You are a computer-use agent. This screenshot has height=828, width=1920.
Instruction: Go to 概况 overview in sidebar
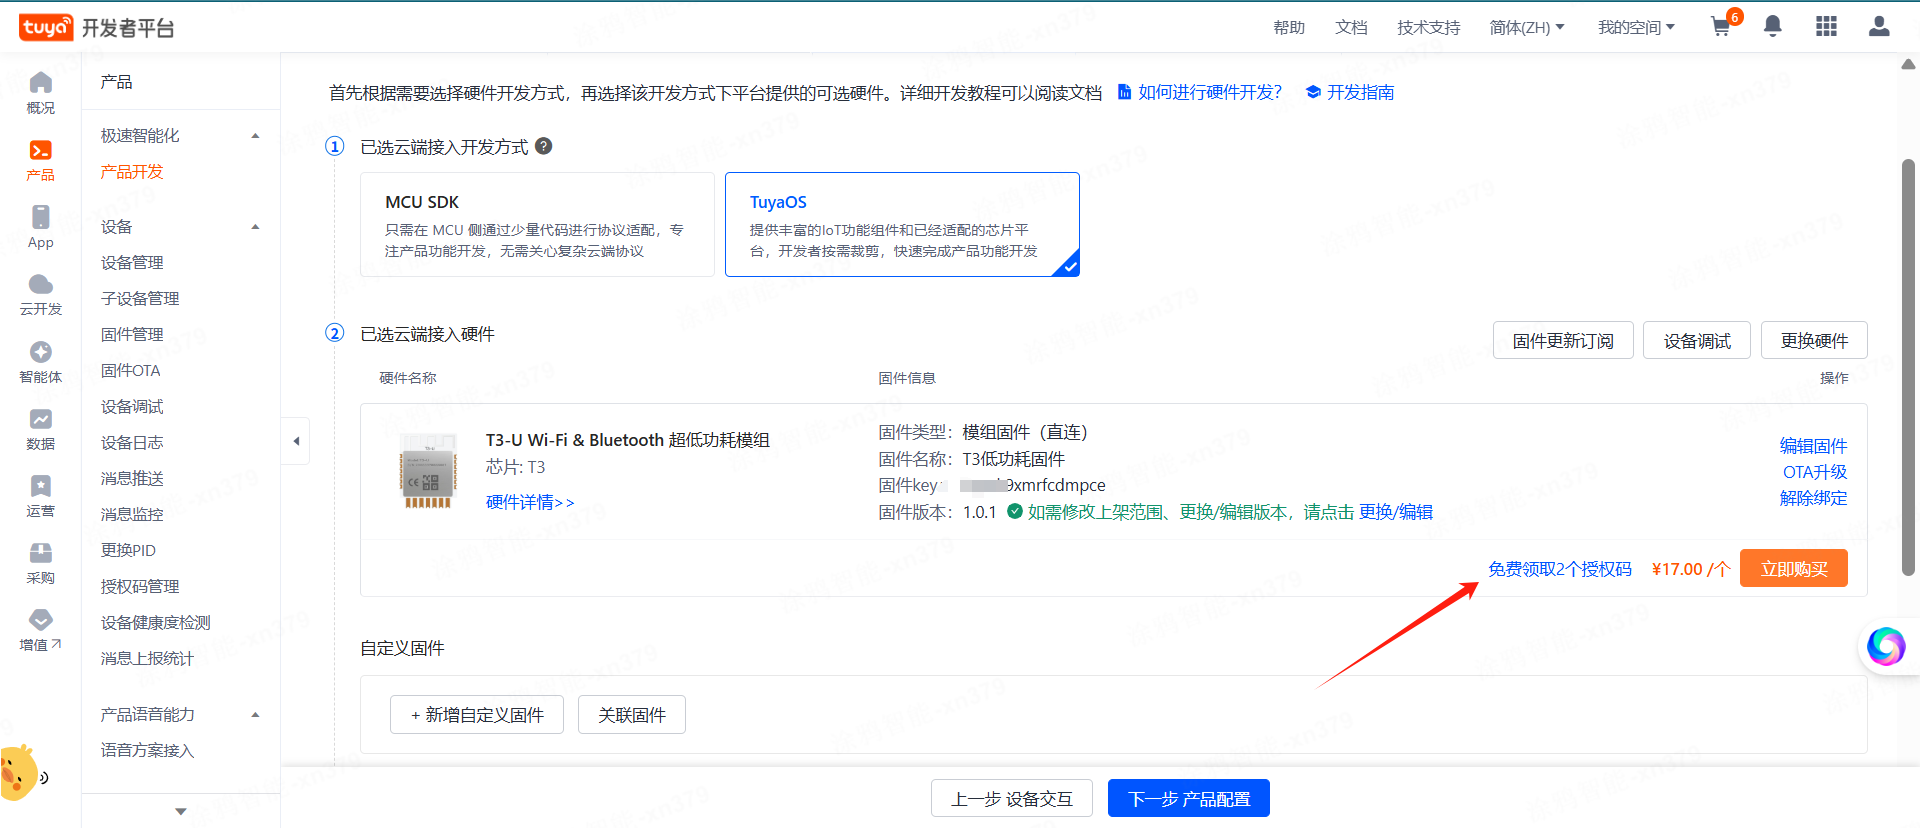click(x=41, y=92)
